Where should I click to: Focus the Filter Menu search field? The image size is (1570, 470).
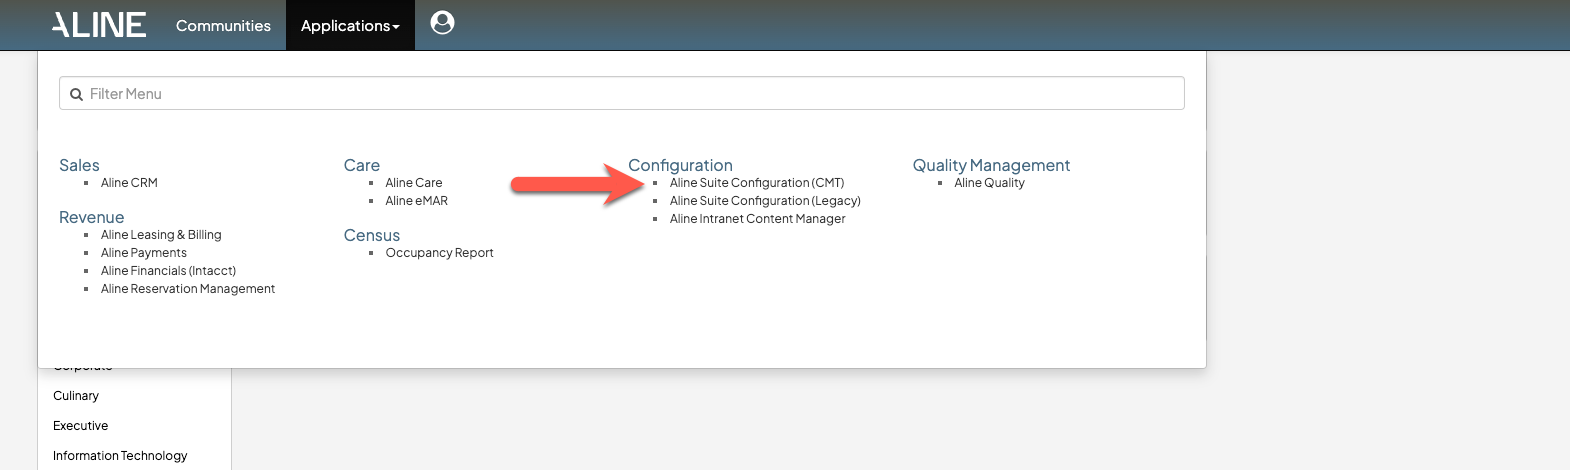[x=621, y=93]
